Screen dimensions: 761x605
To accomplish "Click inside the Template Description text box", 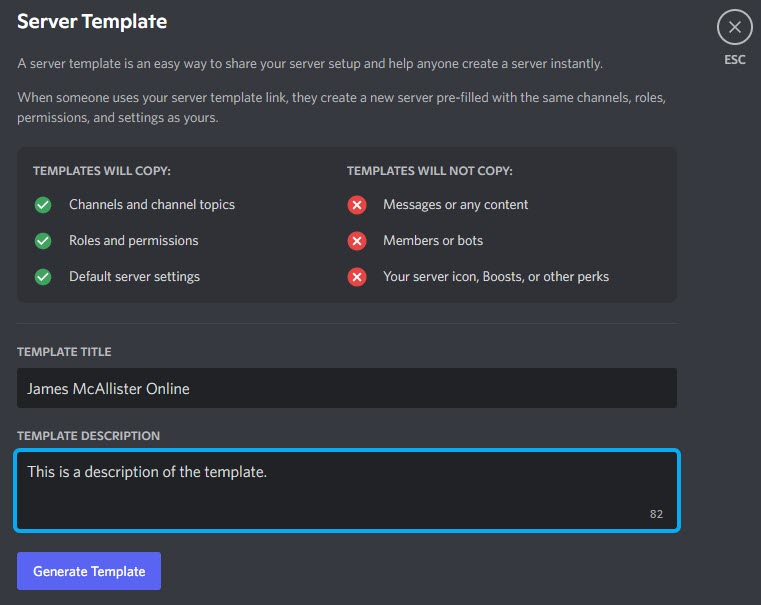I will 347,491.
